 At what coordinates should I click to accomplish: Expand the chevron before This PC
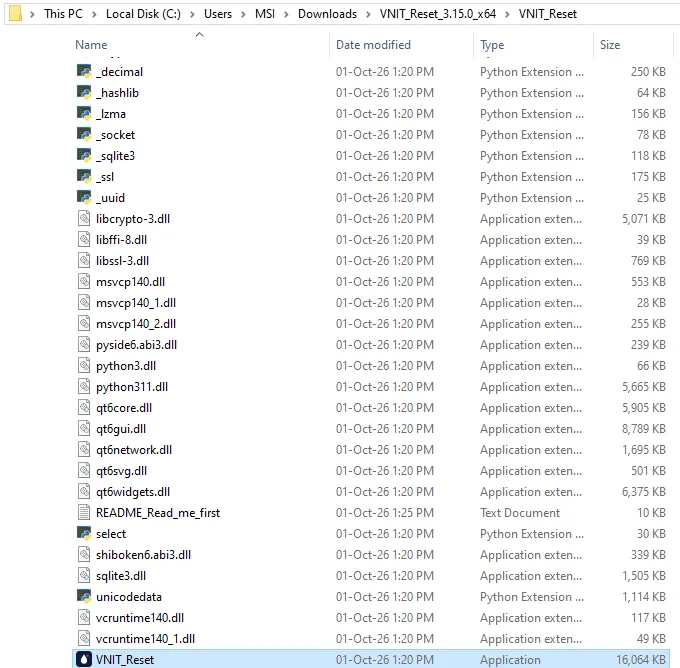[32, 14]
